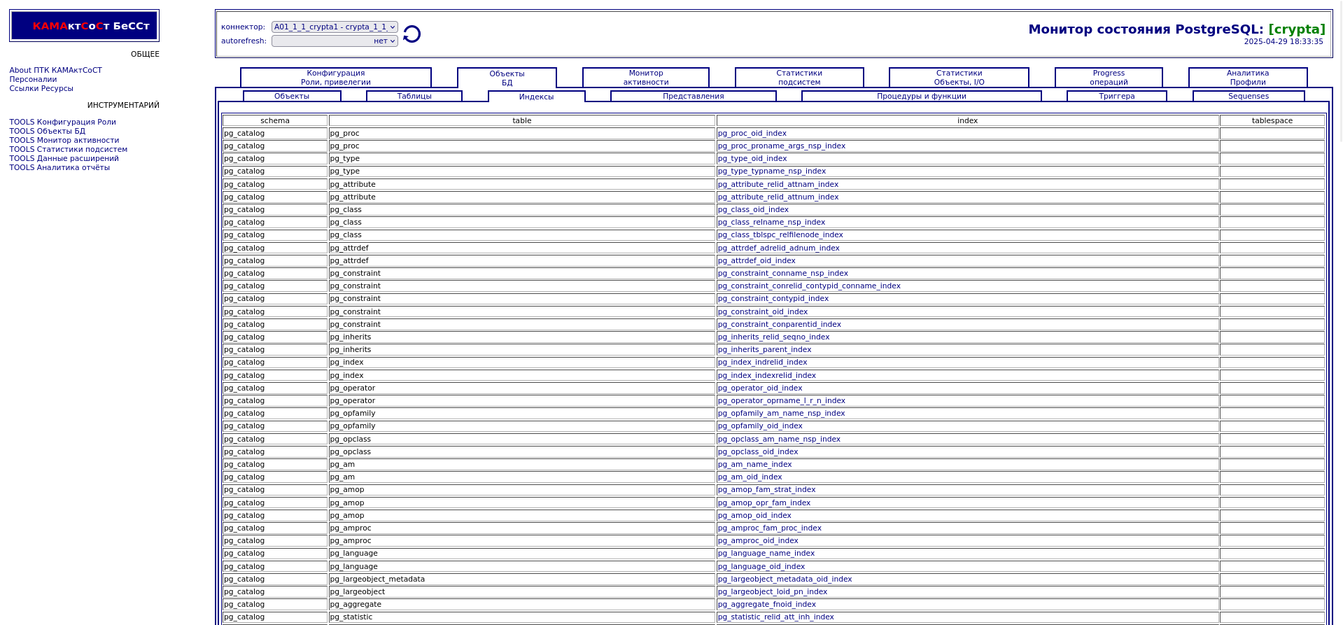The height and width of the screenshot is (625, 1343).
Task: Click the tablespace column header
Action: tap(1272, 120)
